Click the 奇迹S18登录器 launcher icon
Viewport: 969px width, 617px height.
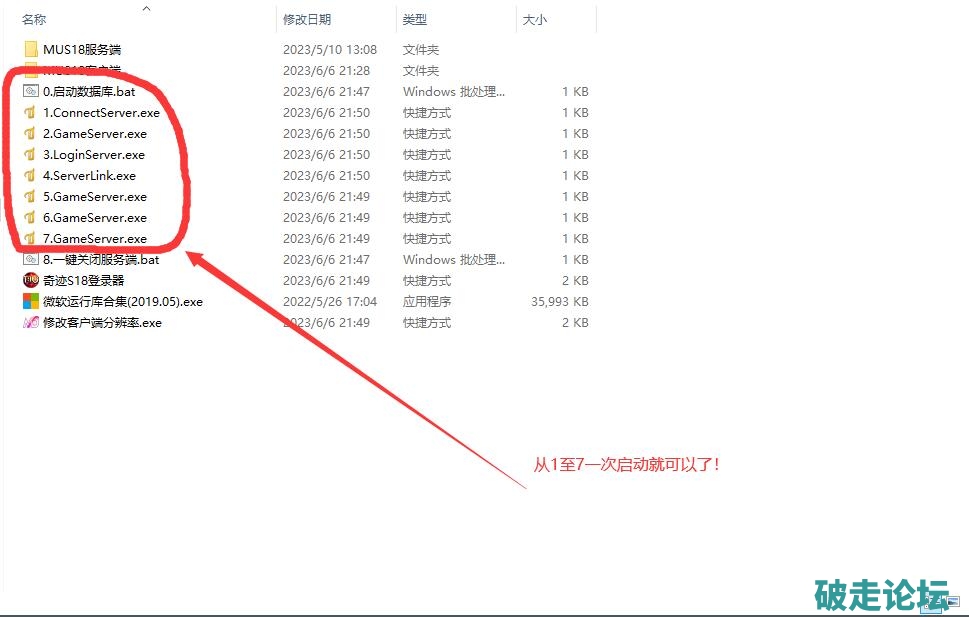(30, 280)
